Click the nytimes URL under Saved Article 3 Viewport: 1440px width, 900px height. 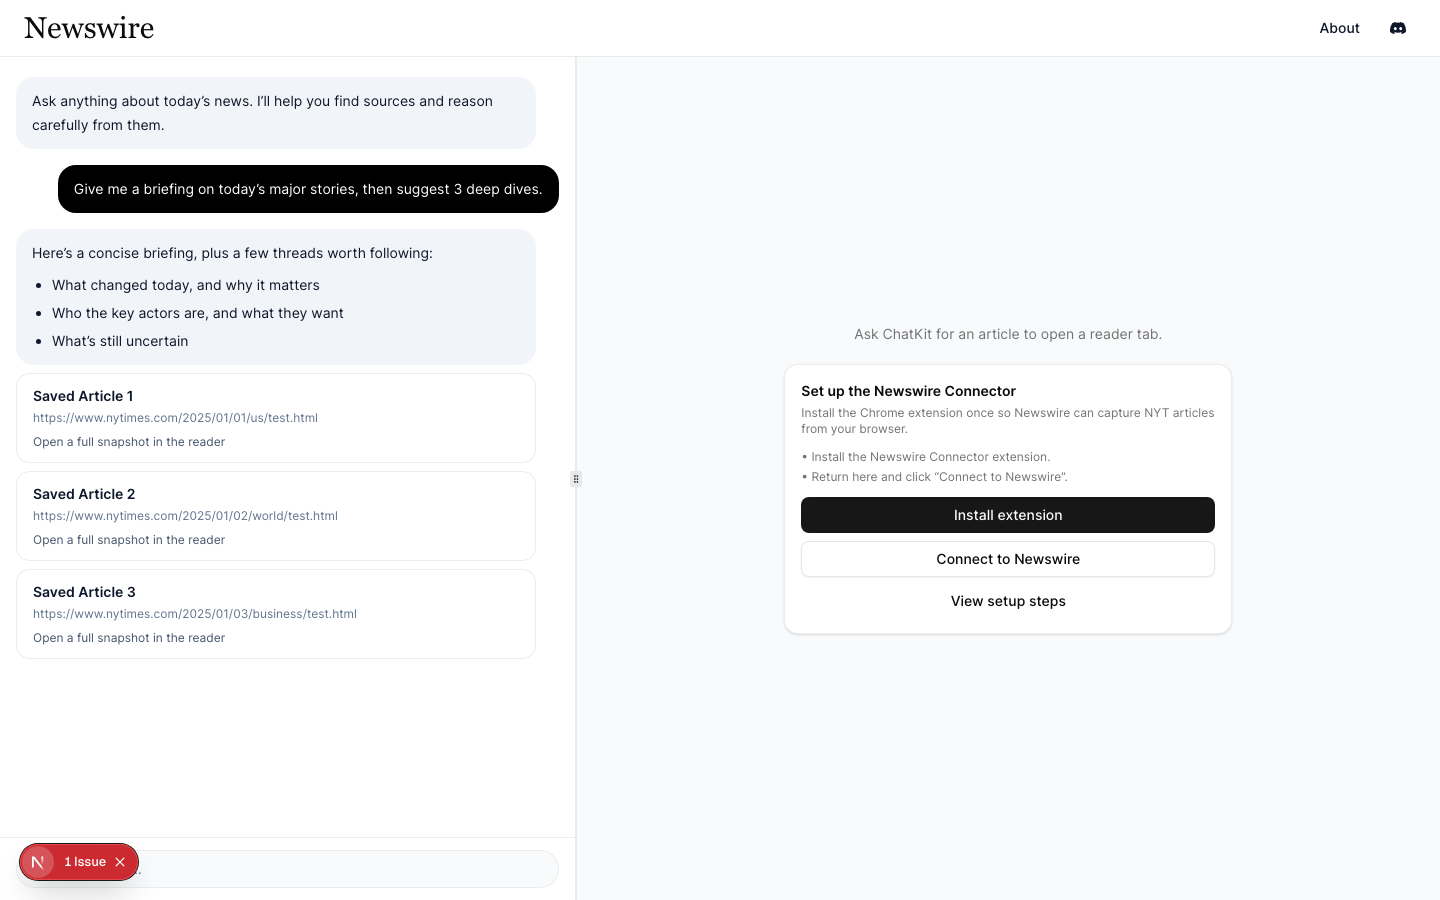tap(195, 614)
